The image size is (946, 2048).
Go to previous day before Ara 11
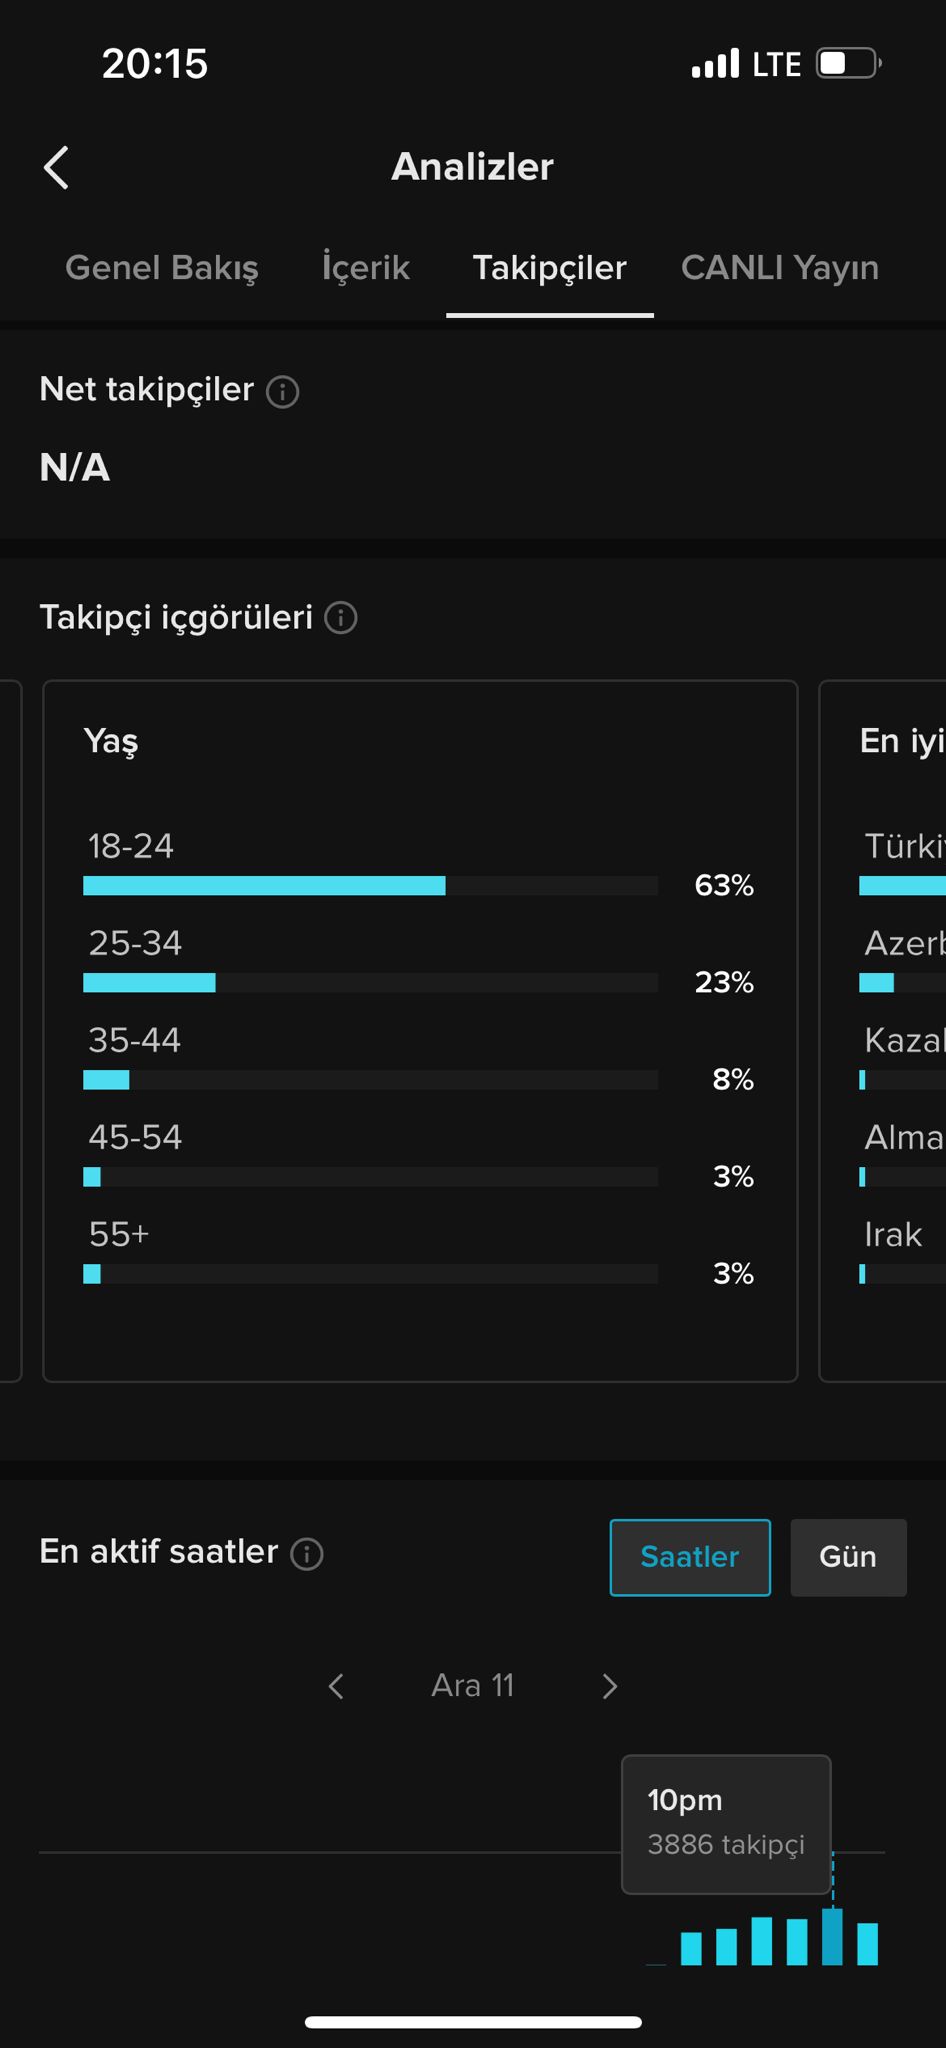tap(337, 1687)
